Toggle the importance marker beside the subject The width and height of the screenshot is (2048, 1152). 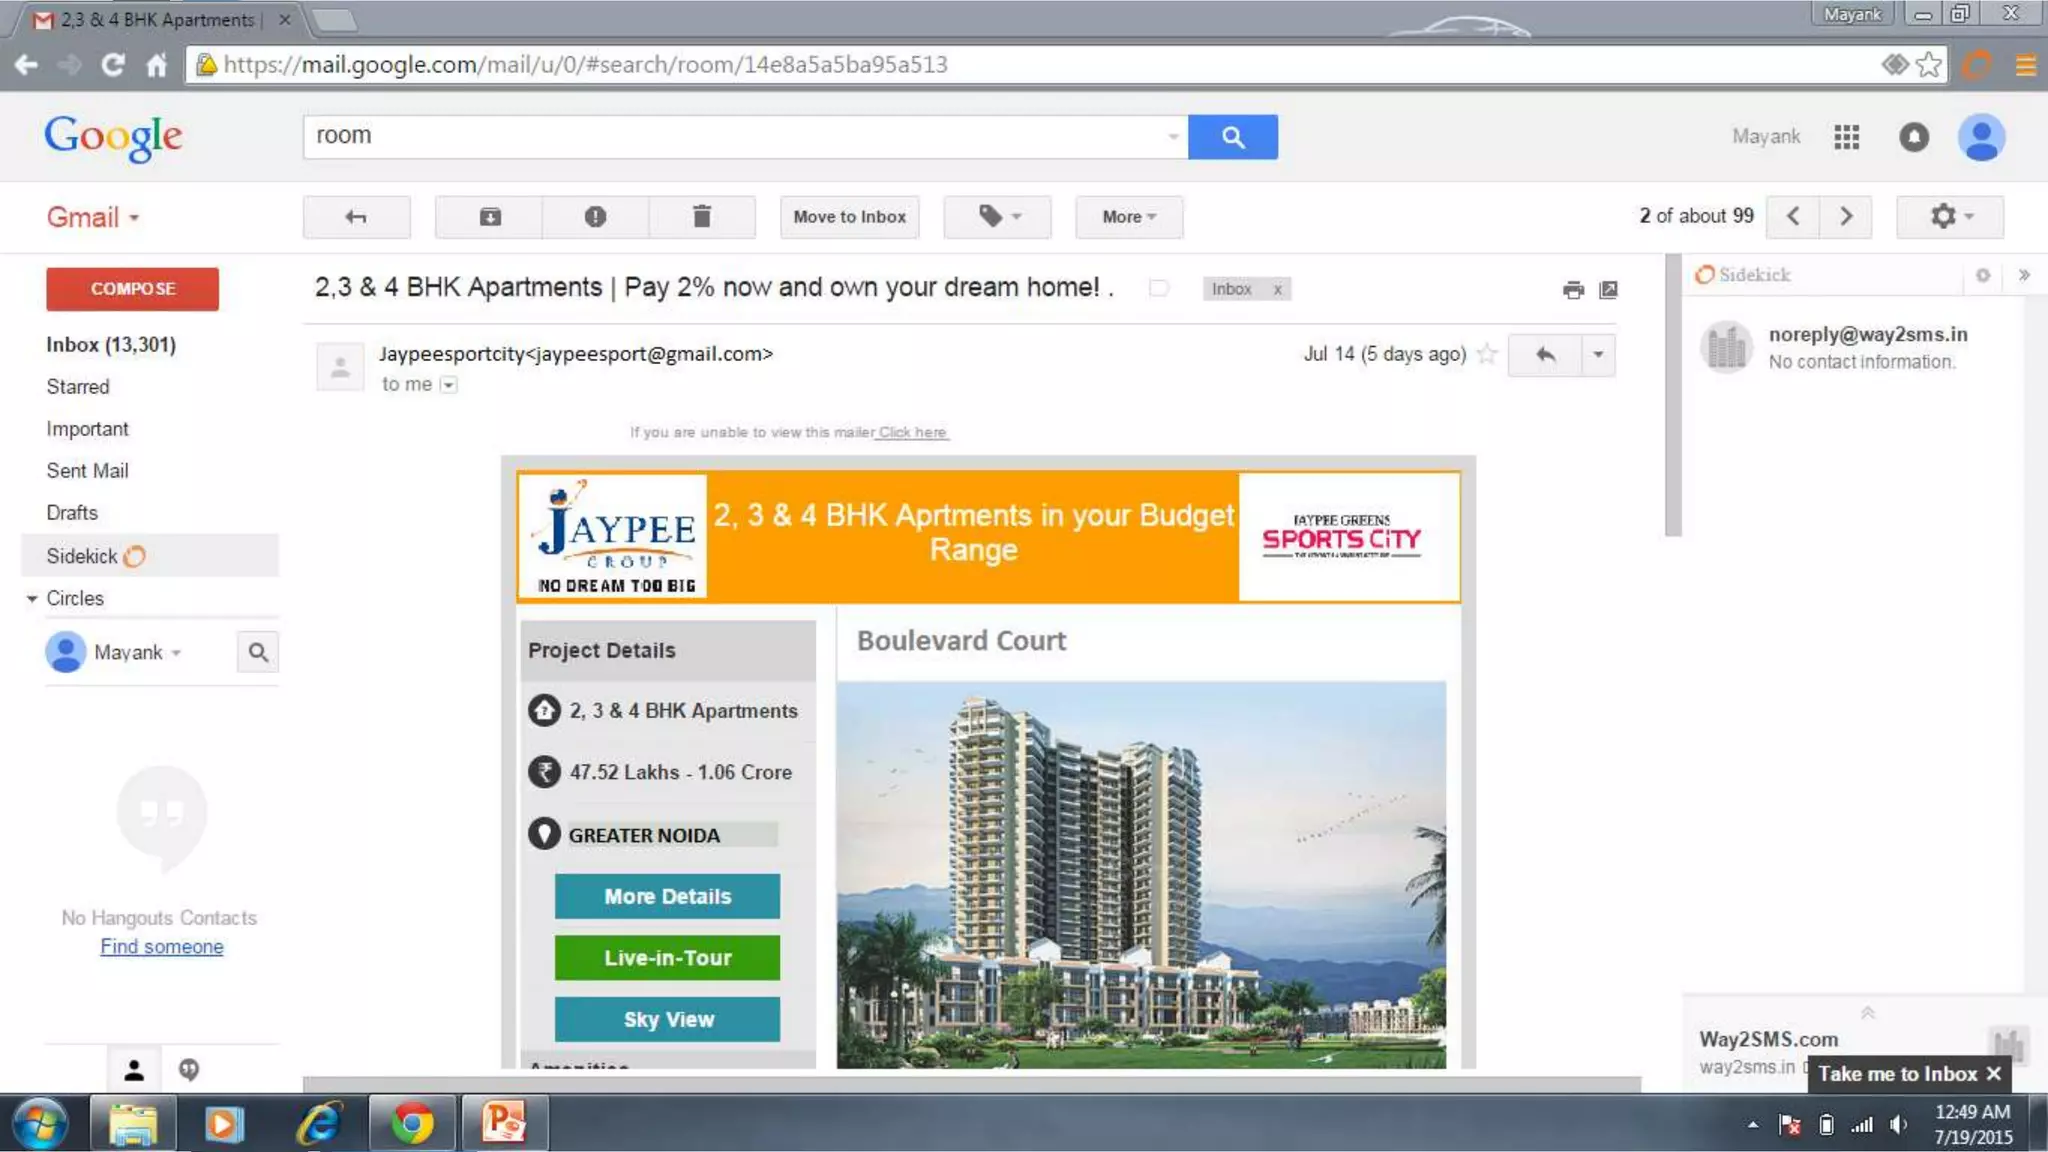pyautogui.click(x=1159, y=289)
